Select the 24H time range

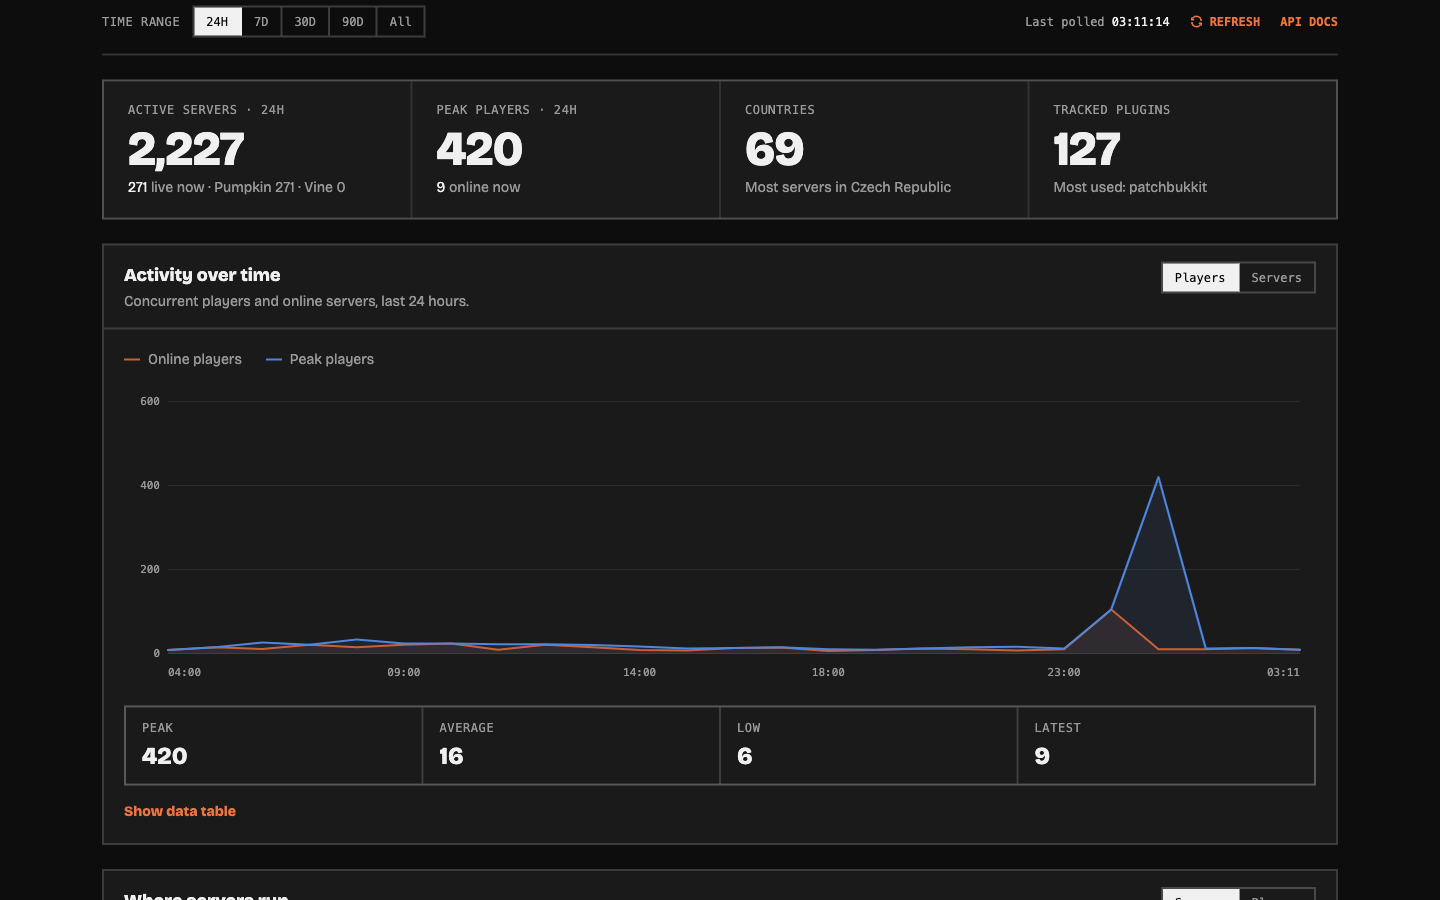pyautogui.click(x=217, y=22)
